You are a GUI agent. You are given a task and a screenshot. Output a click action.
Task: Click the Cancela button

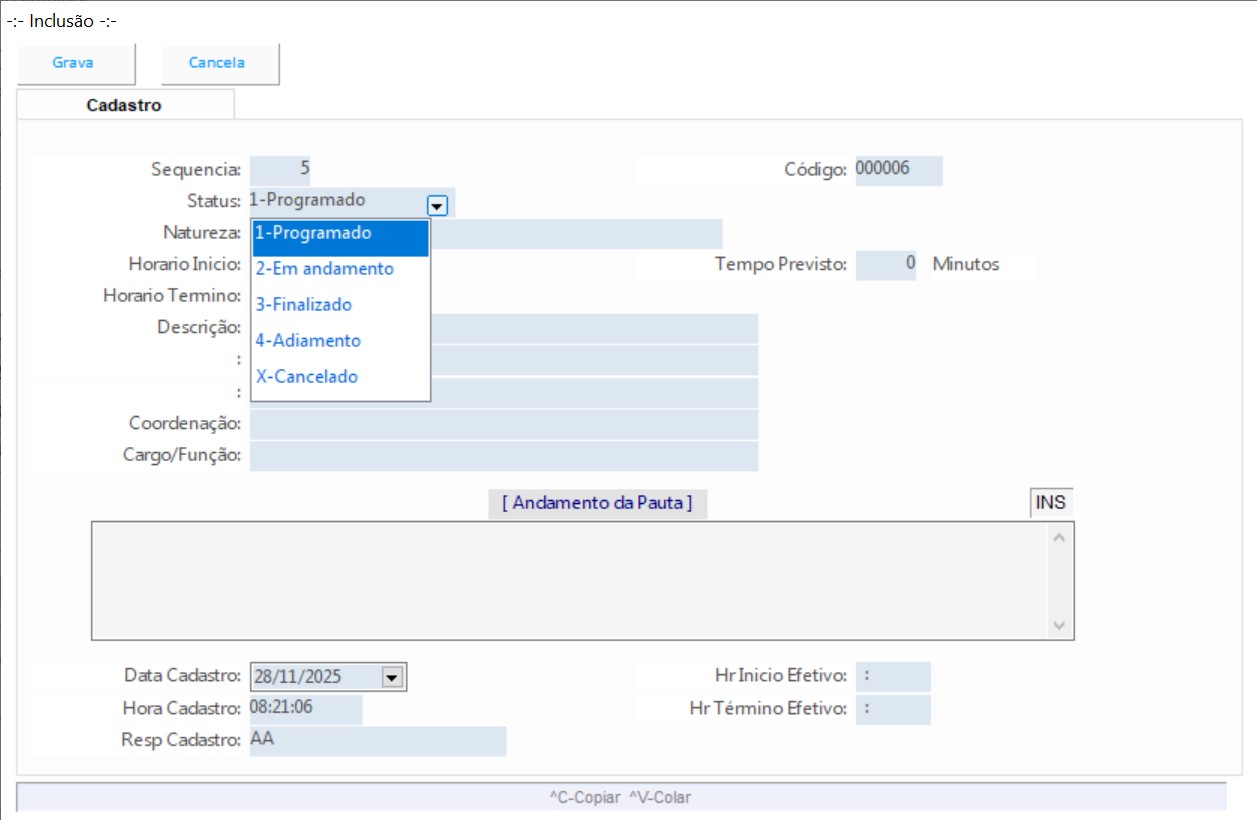(x=218, y=63)
